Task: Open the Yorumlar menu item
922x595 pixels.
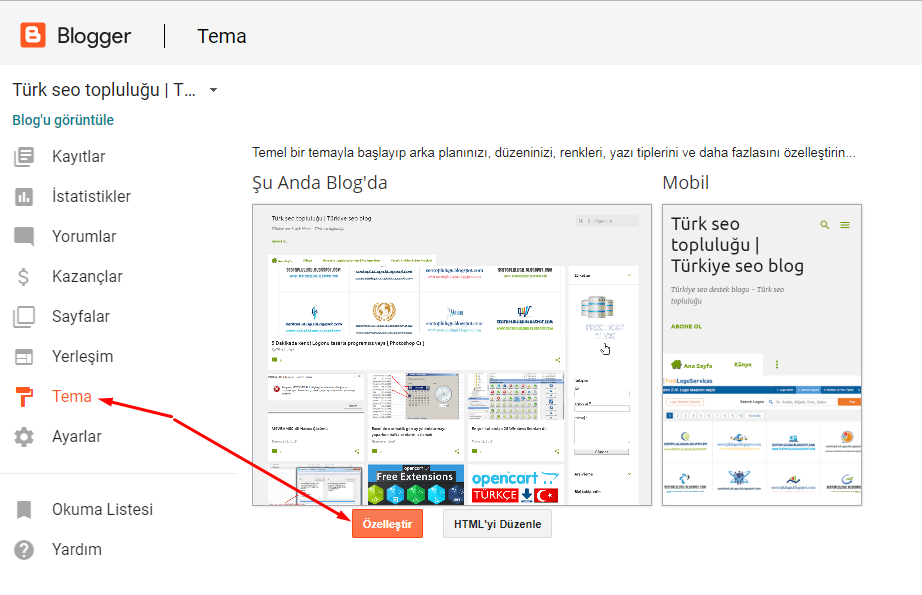Action: 84,236
